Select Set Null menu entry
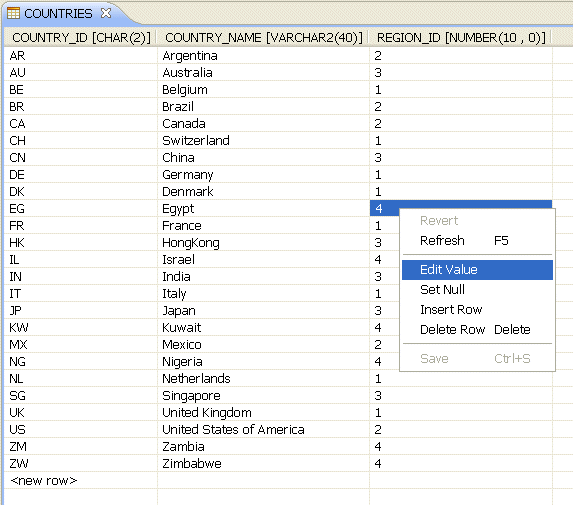The width and height of the screenshot is (573, 505). pyautogui.click(x=477, y=290)
